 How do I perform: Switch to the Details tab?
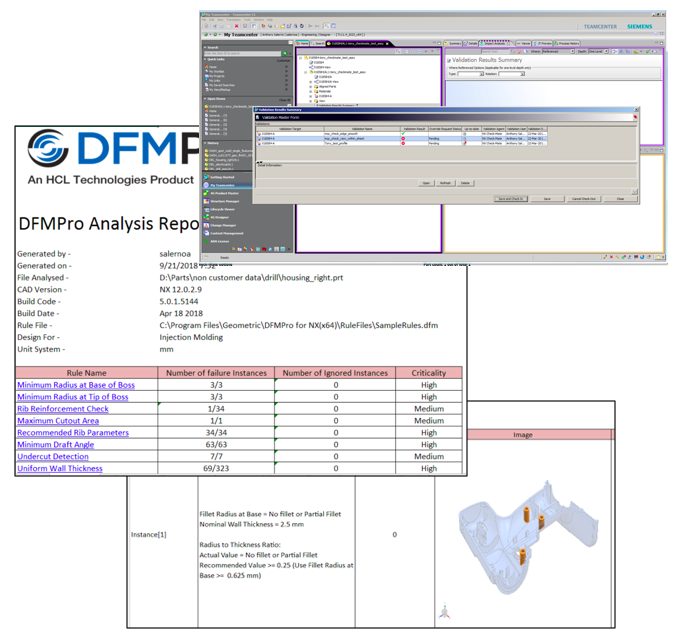471,43
